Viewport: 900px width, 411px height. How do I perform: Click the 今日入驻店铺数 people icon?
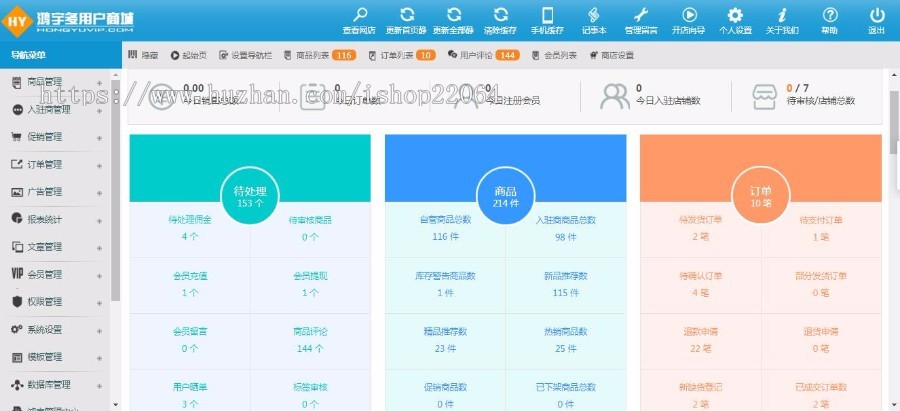coord(615,96)
